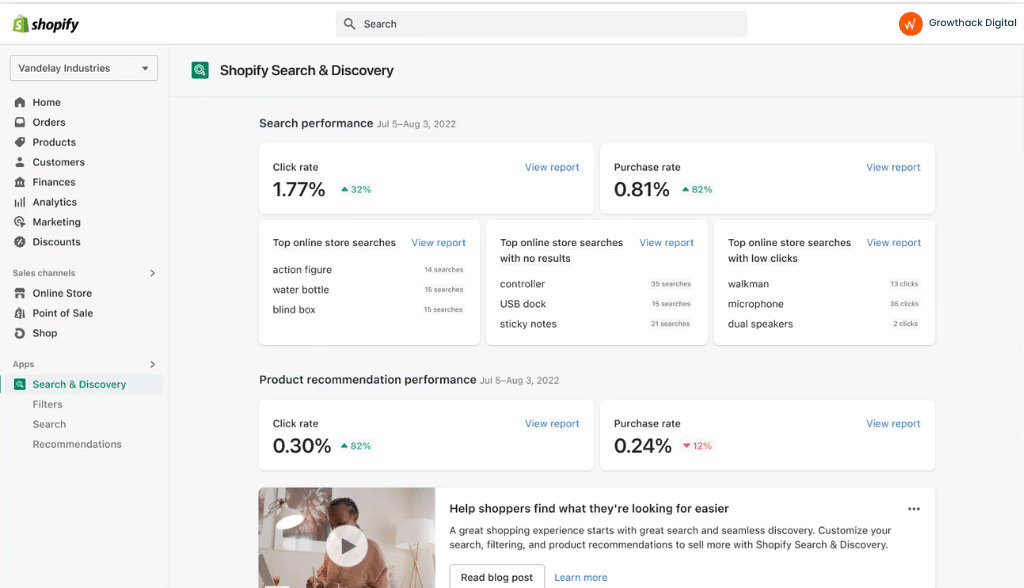Click the 1.77% click rate value

[x=299, y=189]
